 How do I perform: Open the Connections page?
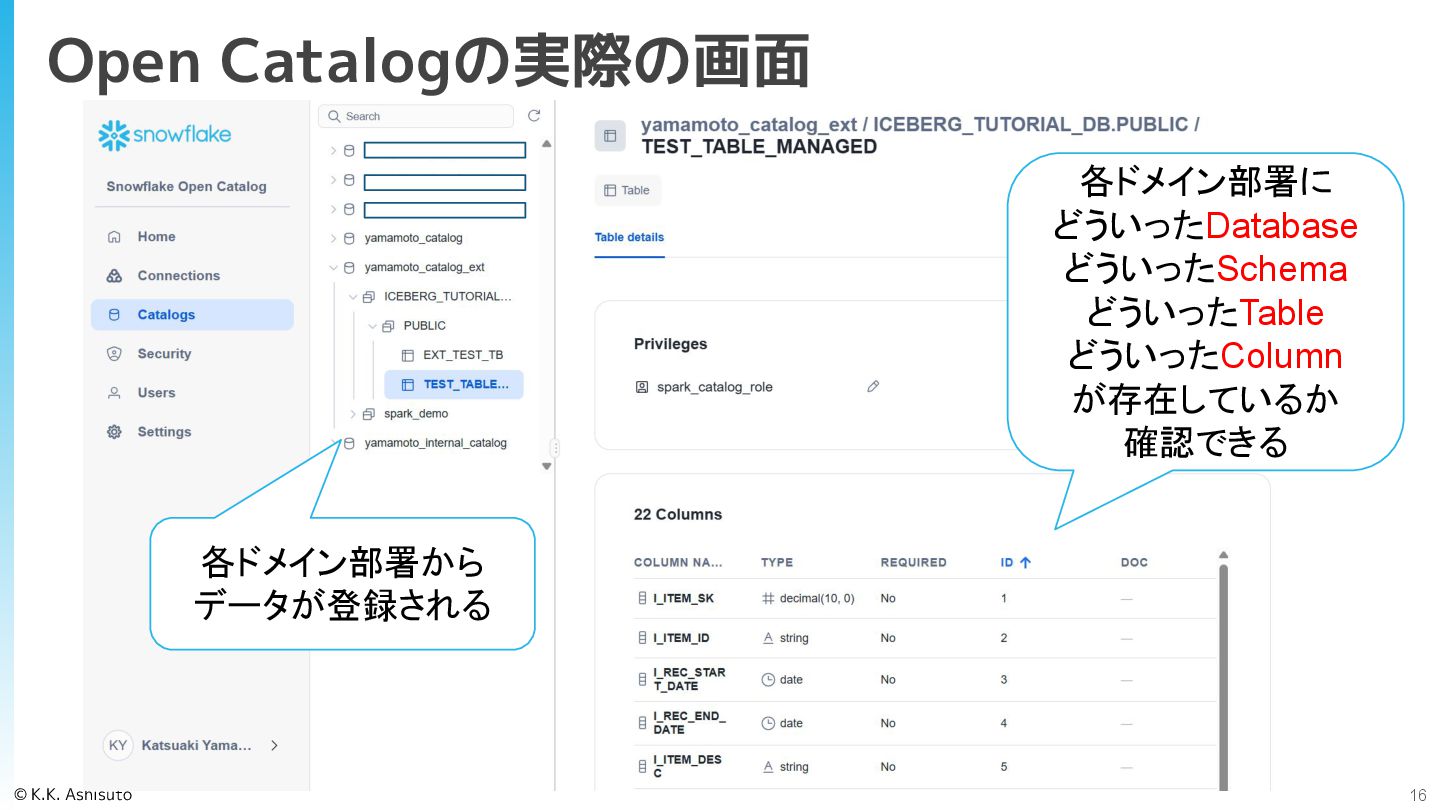coord(178,276)
